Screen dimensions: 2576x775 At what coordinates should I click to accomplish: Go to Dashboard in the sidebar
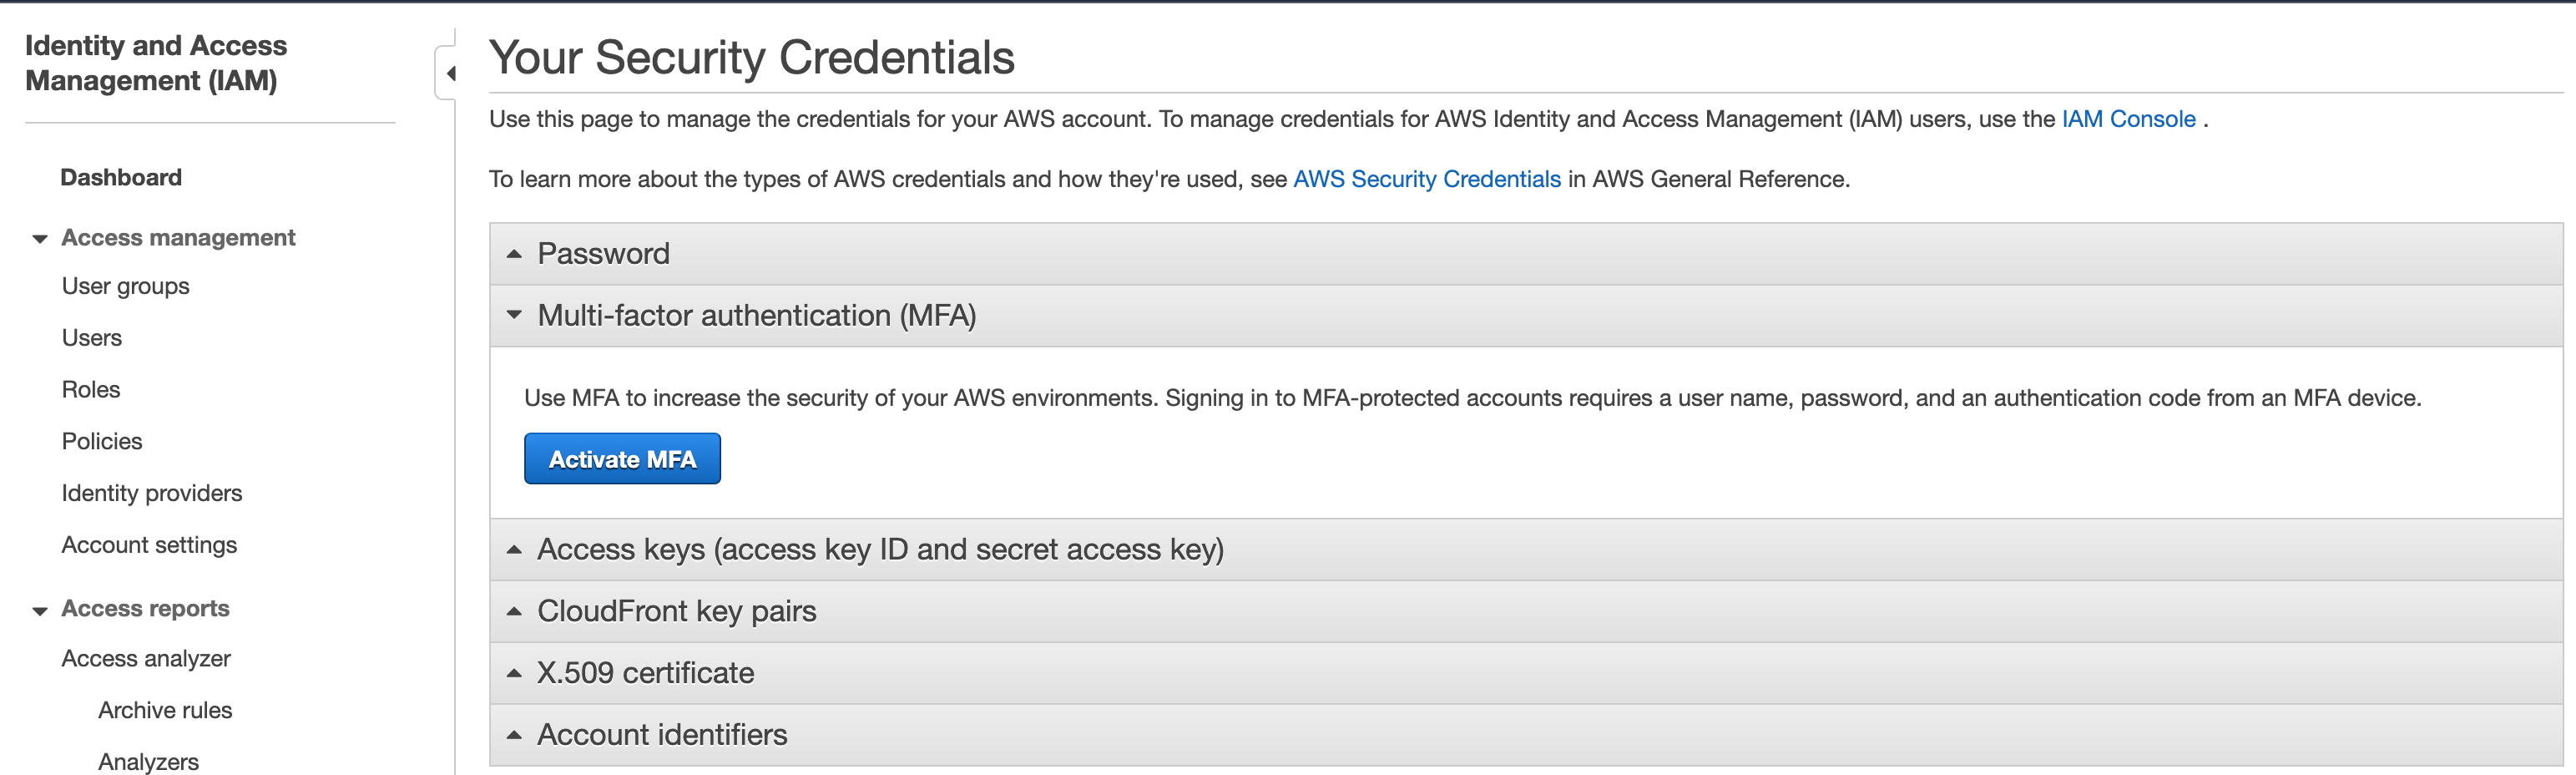(x=121, y=177)
